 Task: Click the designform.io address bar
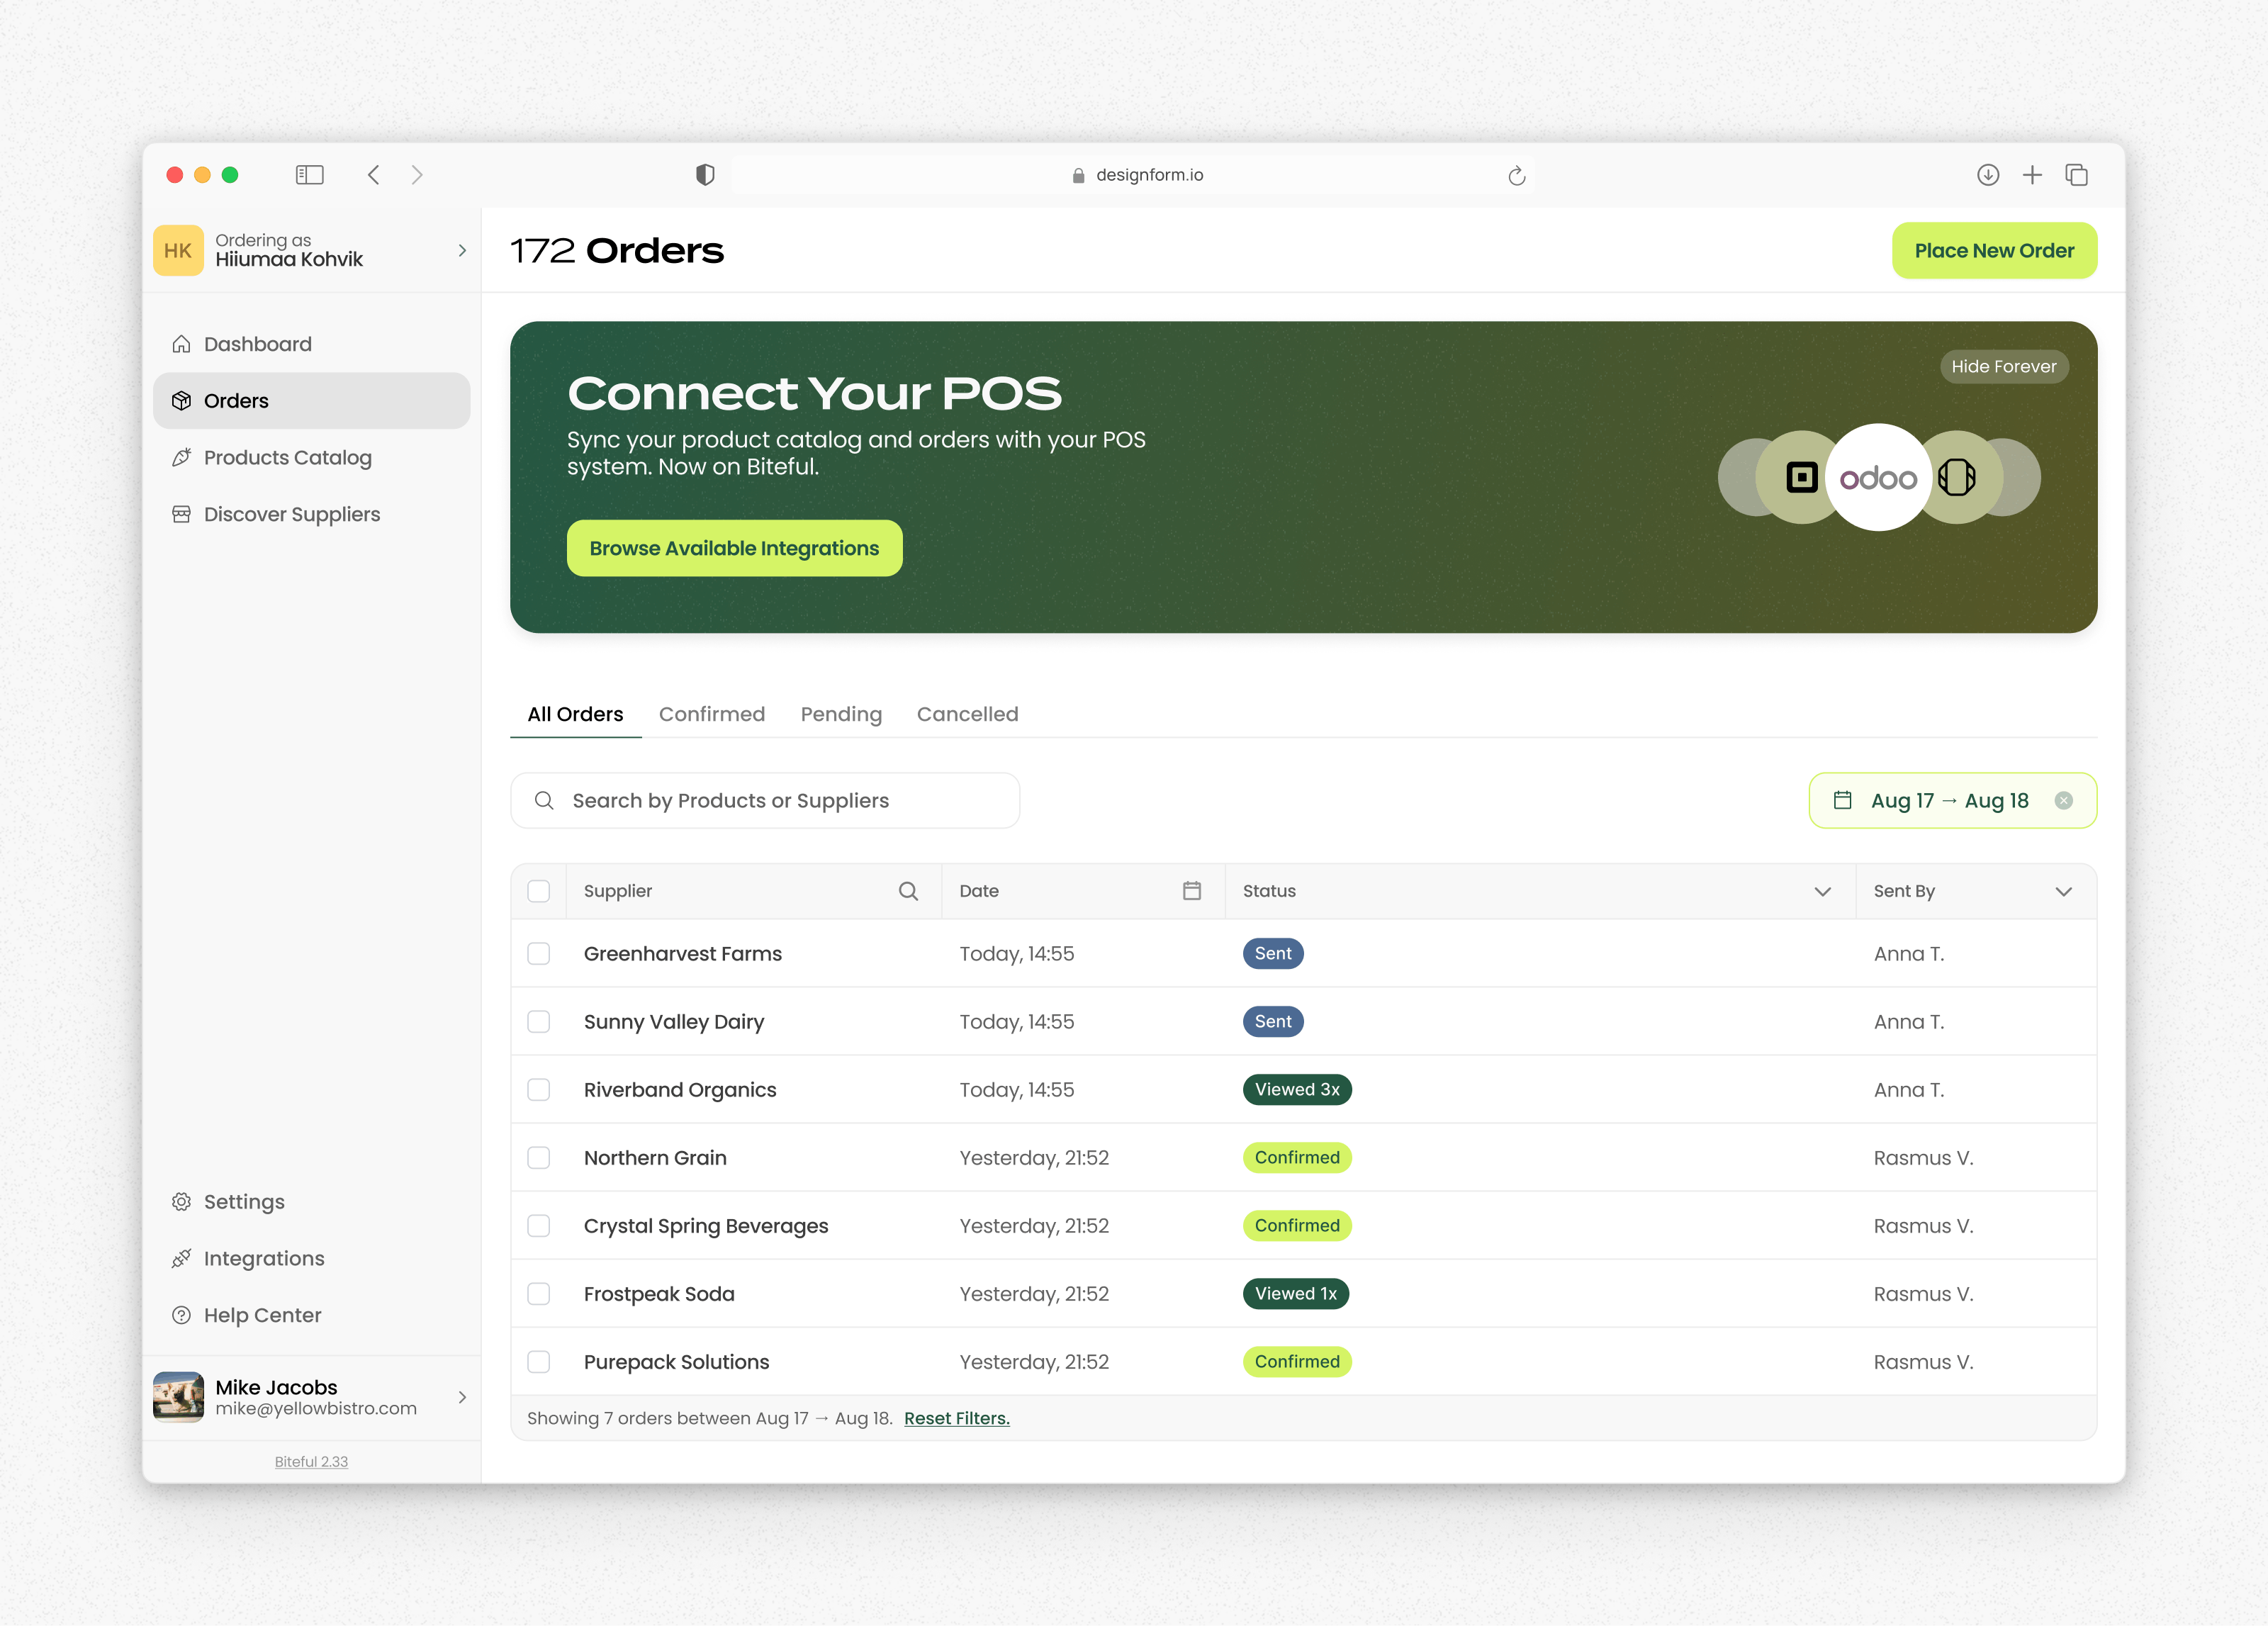coord(1133,175)
